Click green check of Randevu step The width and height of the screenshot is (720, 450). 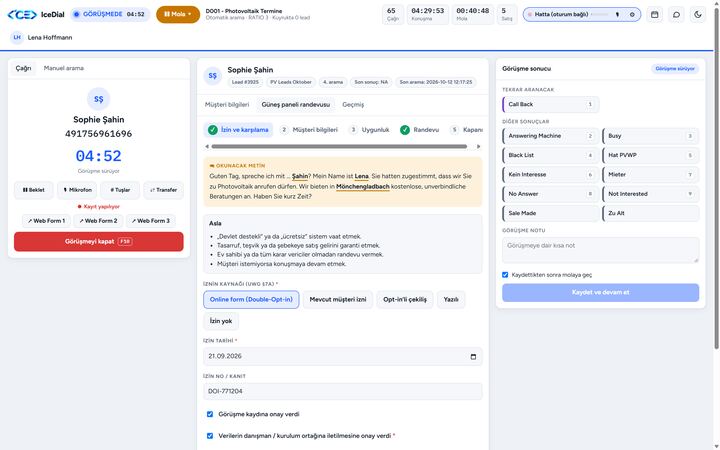click(405, 130)
